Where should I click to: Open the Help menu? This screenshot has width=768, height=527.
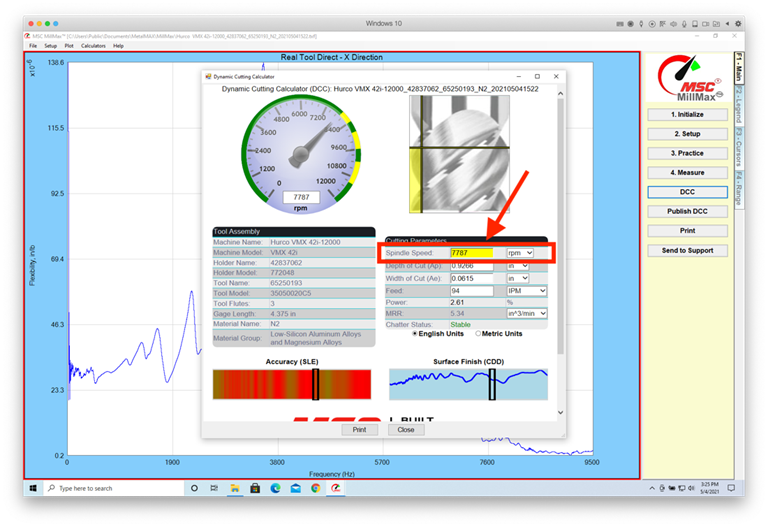point(119,46)
